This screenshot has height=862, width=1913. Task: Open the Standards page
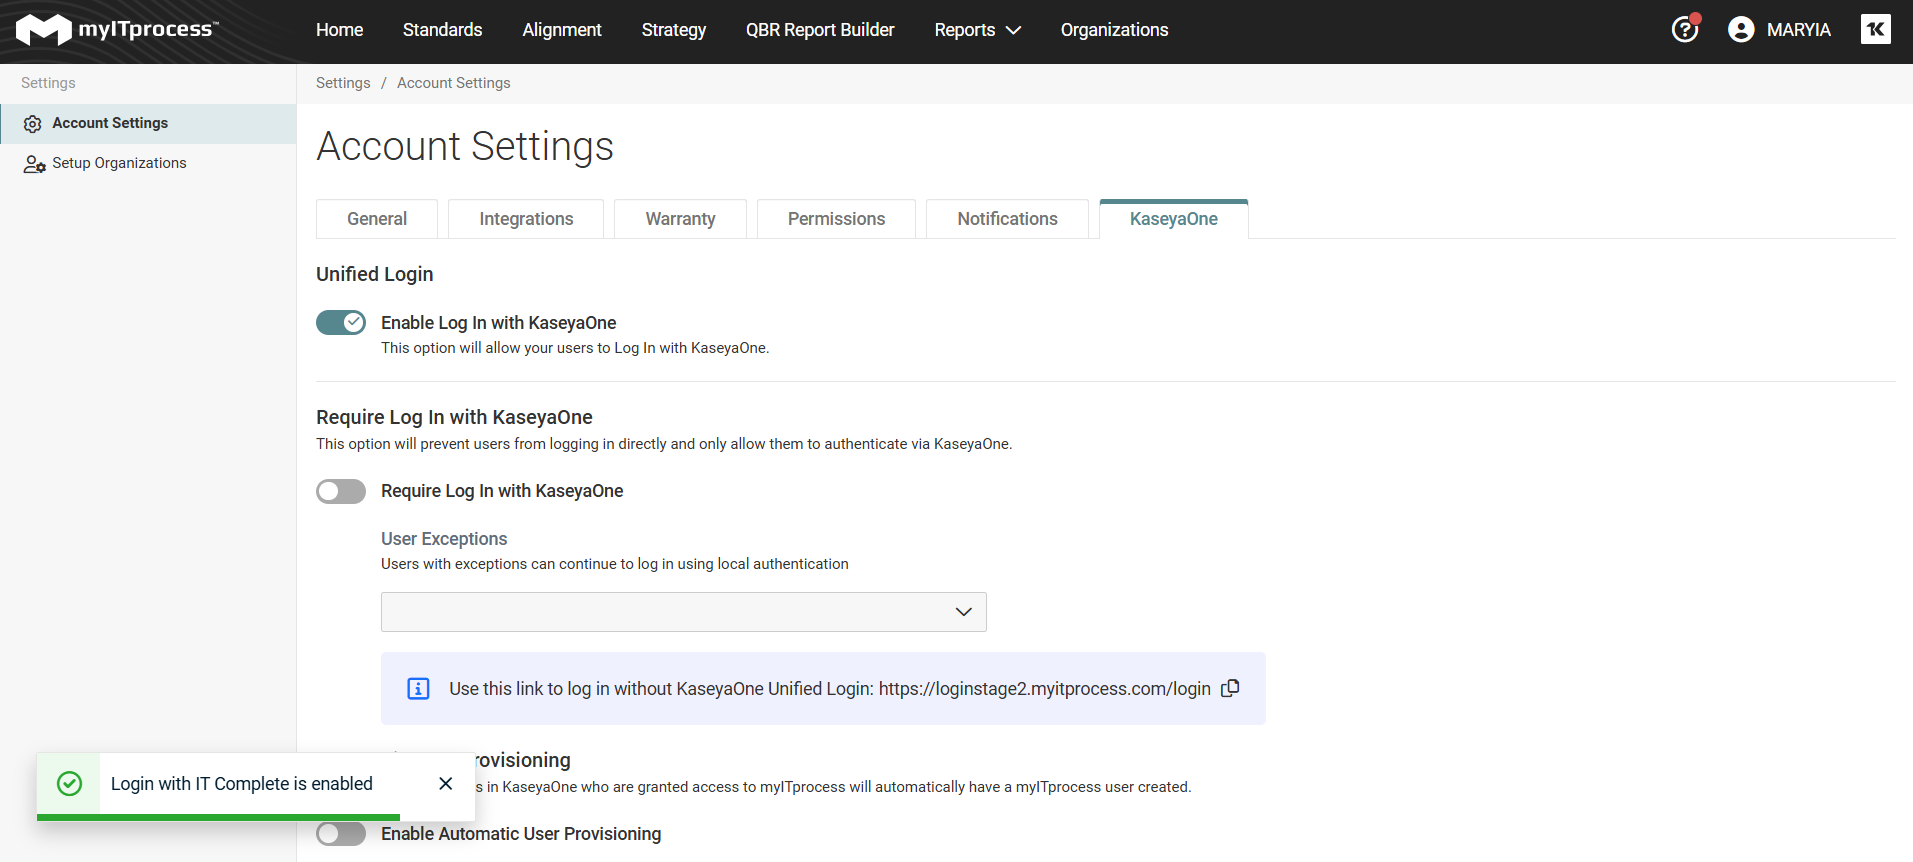tap(442, 30)
